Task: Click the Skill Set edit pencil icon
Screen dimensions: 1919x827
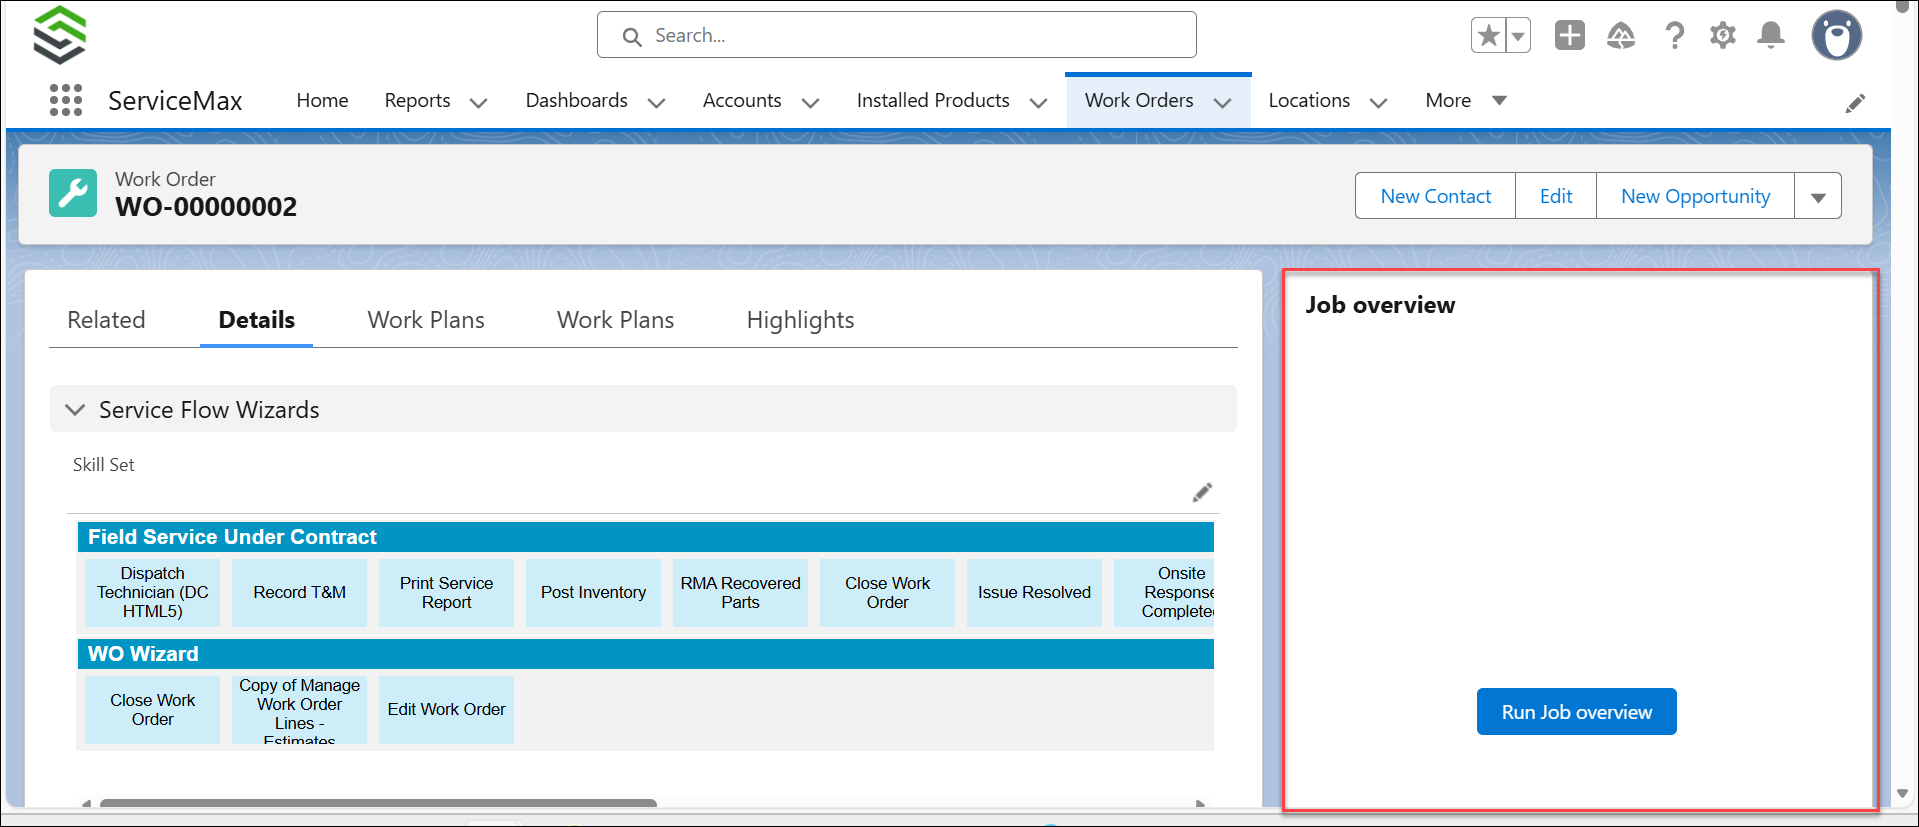Action: pos(1202,492)
